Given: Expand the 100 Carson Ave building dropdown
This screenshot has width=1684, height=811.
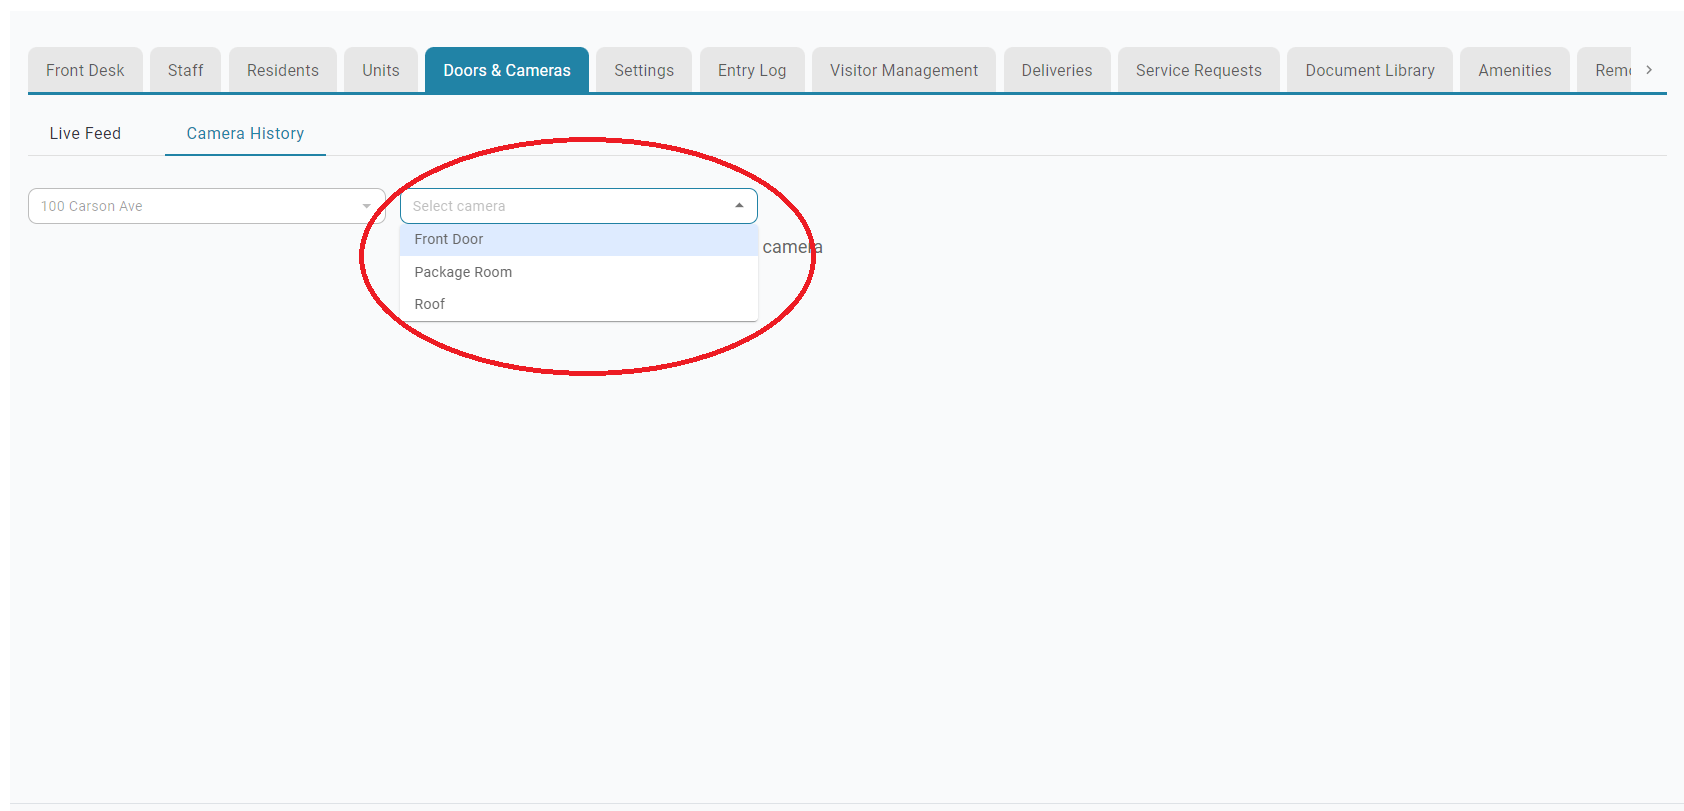Looking at the screenshot, I should [366, 206].
